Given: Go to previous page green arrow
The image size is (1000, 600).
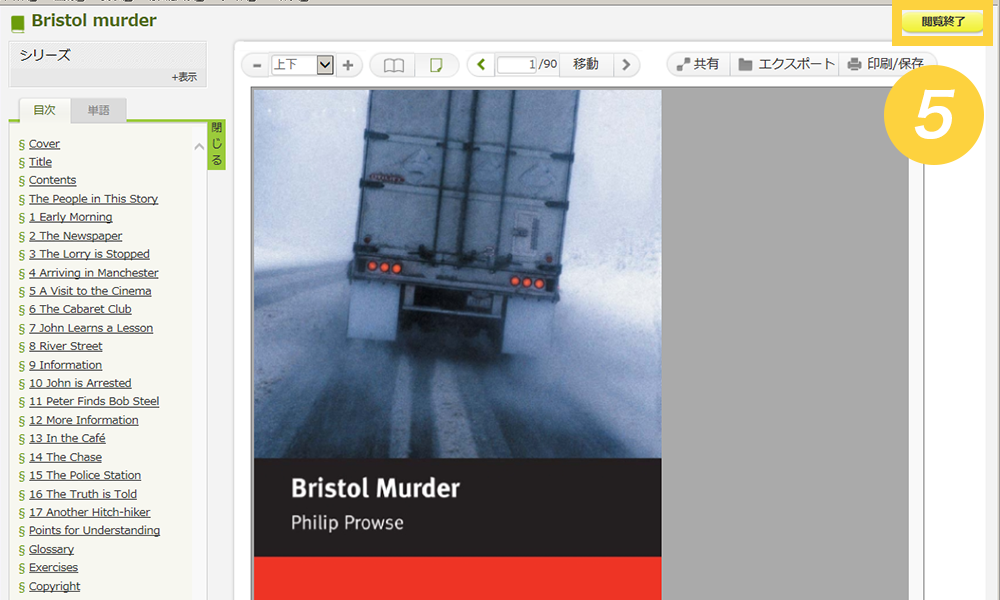Looking at the screenshot, I should 482,64.
